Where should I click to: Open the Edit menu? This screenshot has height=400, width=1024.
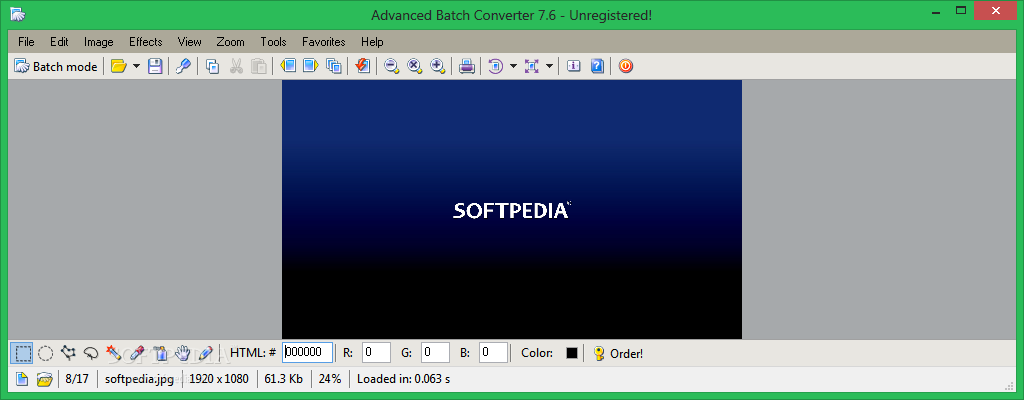click(x=59, y=42)
